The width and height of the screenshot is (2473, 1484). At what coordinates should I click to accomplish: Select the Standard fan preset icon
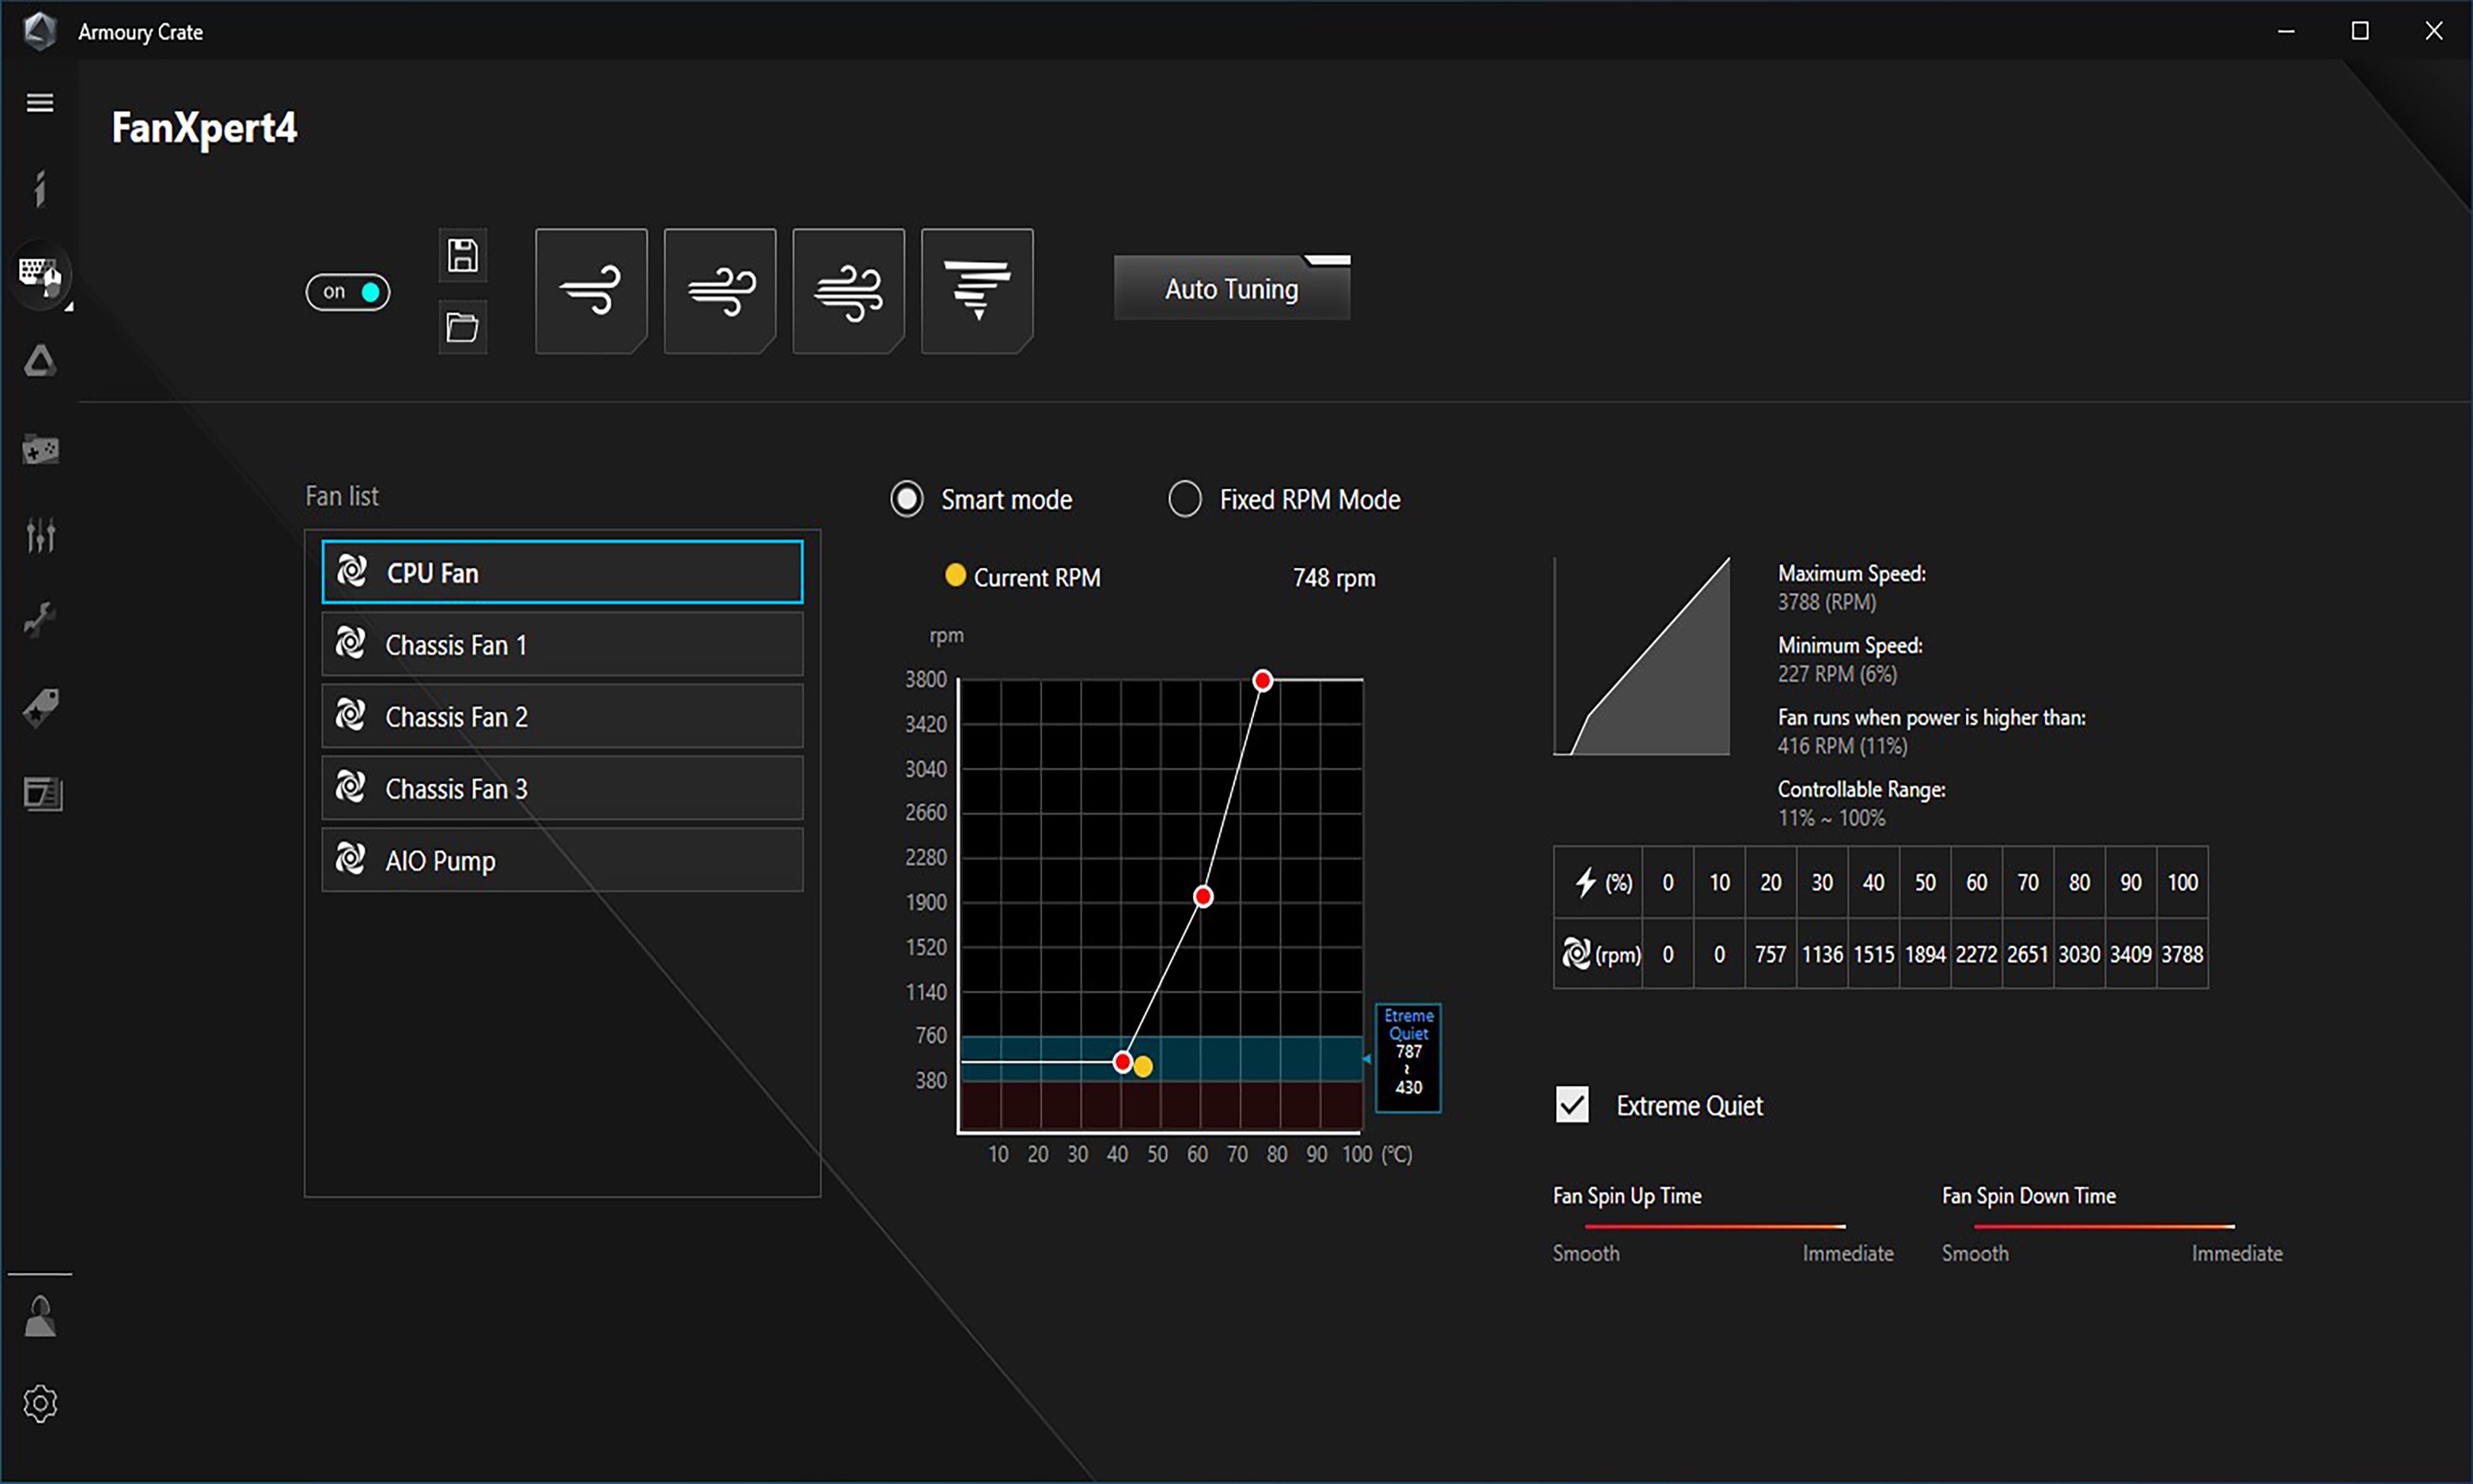(719, 290)
